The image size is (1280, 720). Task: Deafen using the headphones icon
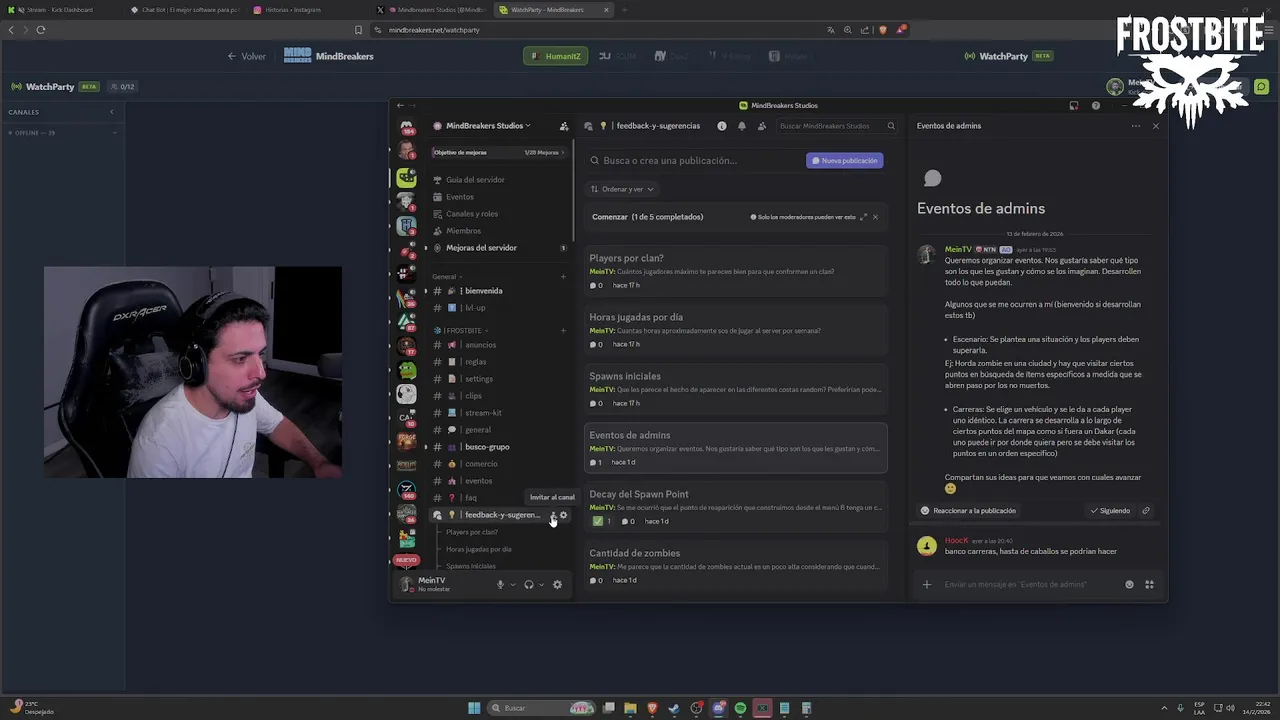tap(529, 585)
